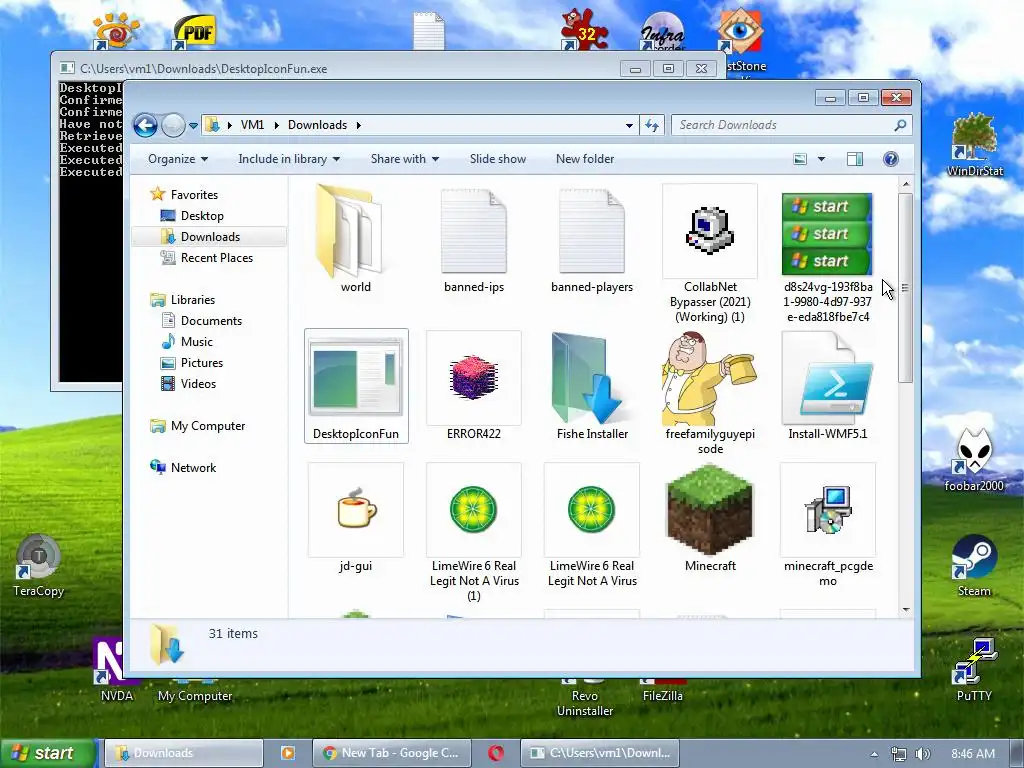Viewport: 1024px width, 768px height.
Task: Click Slide show in the toolbar
Action: pos(498,159)
